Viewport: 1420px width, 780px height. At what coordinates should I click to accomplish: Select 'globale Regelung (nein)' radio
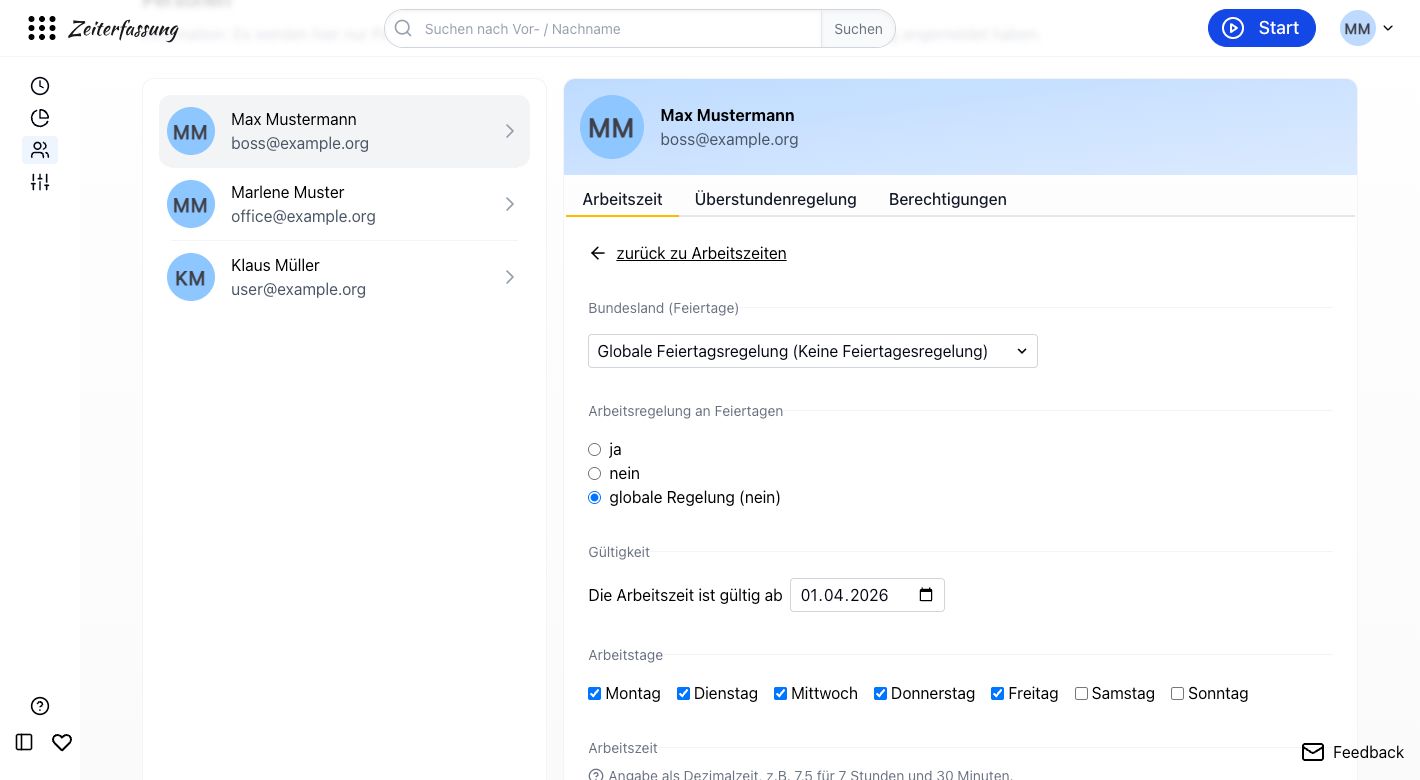pos(595,498)
